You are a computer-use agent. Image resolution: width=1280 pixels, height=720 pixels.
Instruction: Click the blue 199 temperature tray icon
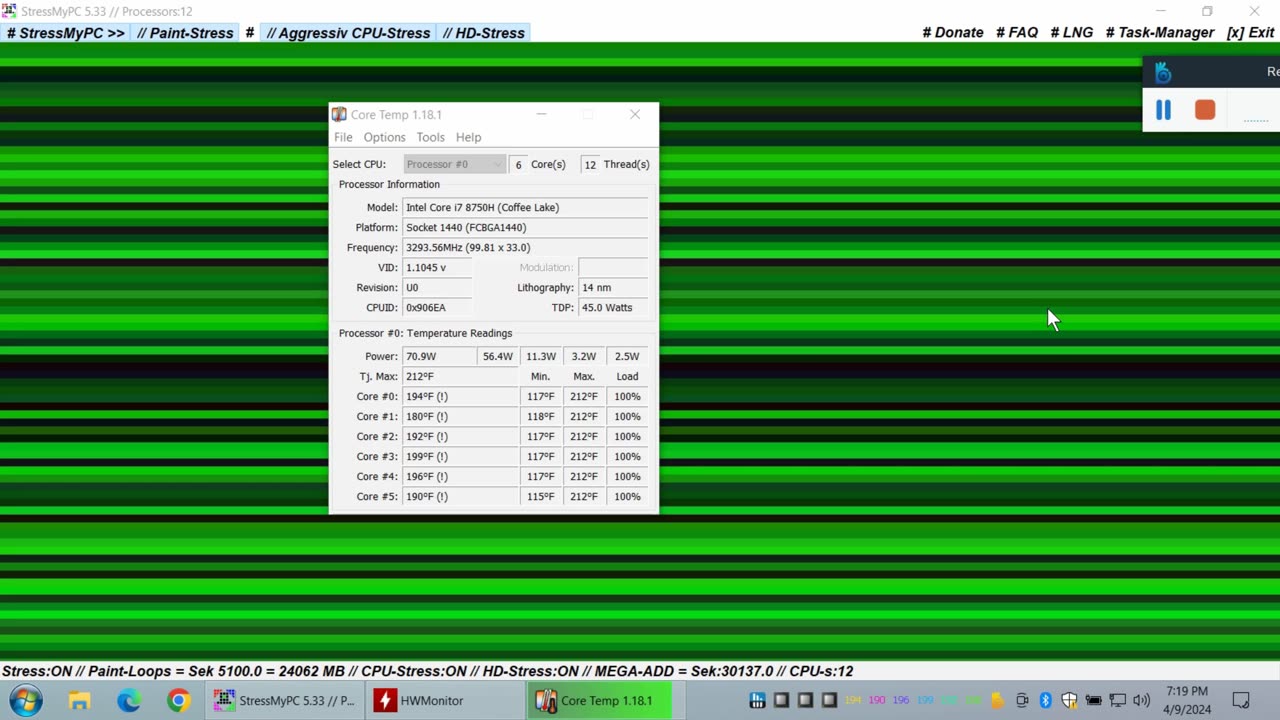[x=925, y=700]
